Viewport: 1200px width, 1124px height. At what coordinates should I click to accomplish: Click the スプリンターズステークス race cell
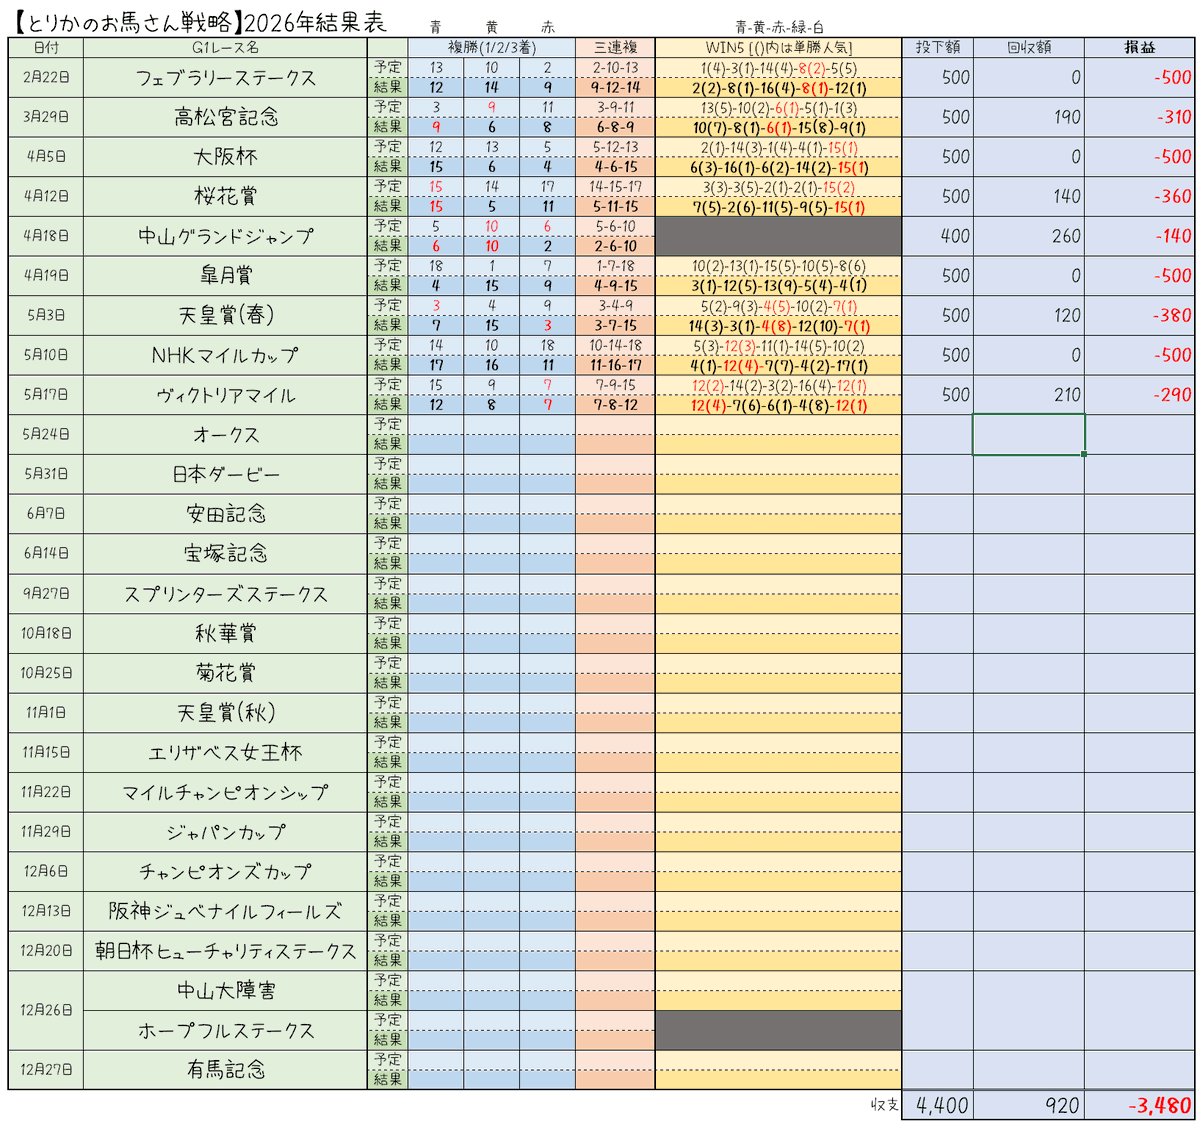[x=225, y=593]
